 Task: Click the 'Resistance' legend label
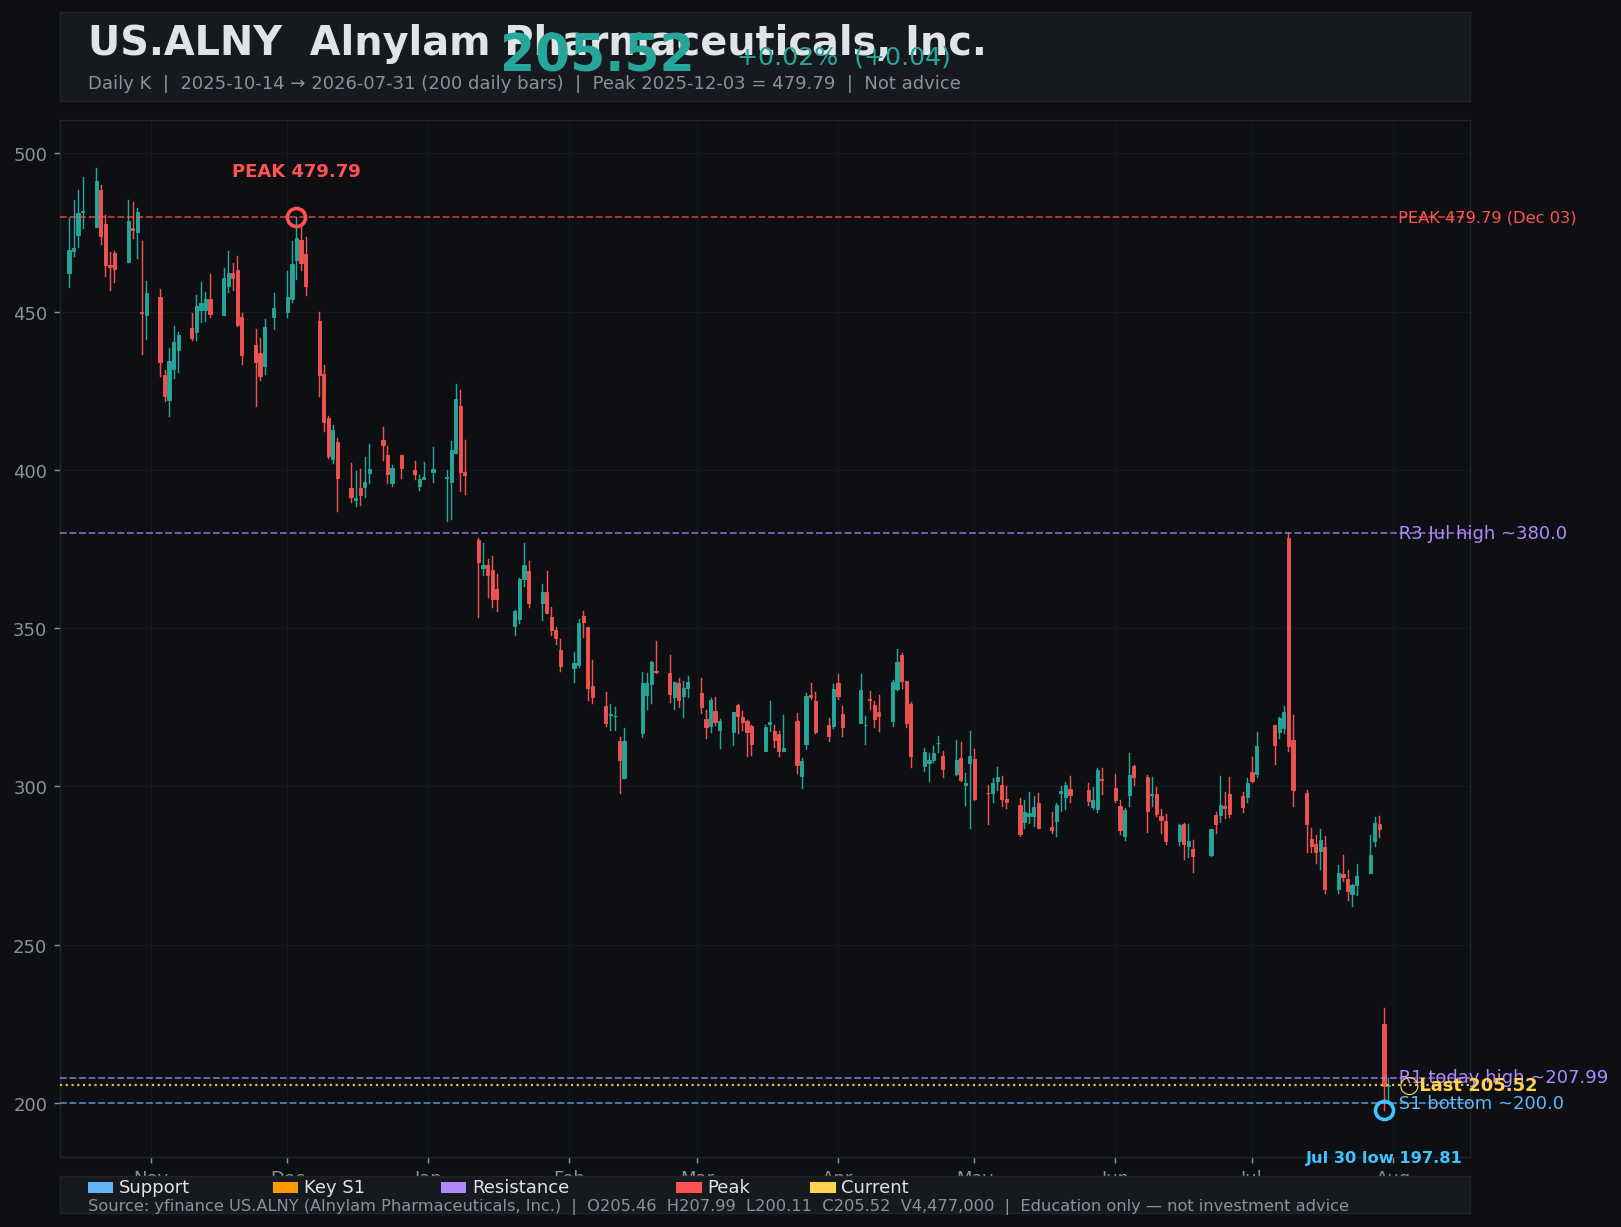(521, 1187)
